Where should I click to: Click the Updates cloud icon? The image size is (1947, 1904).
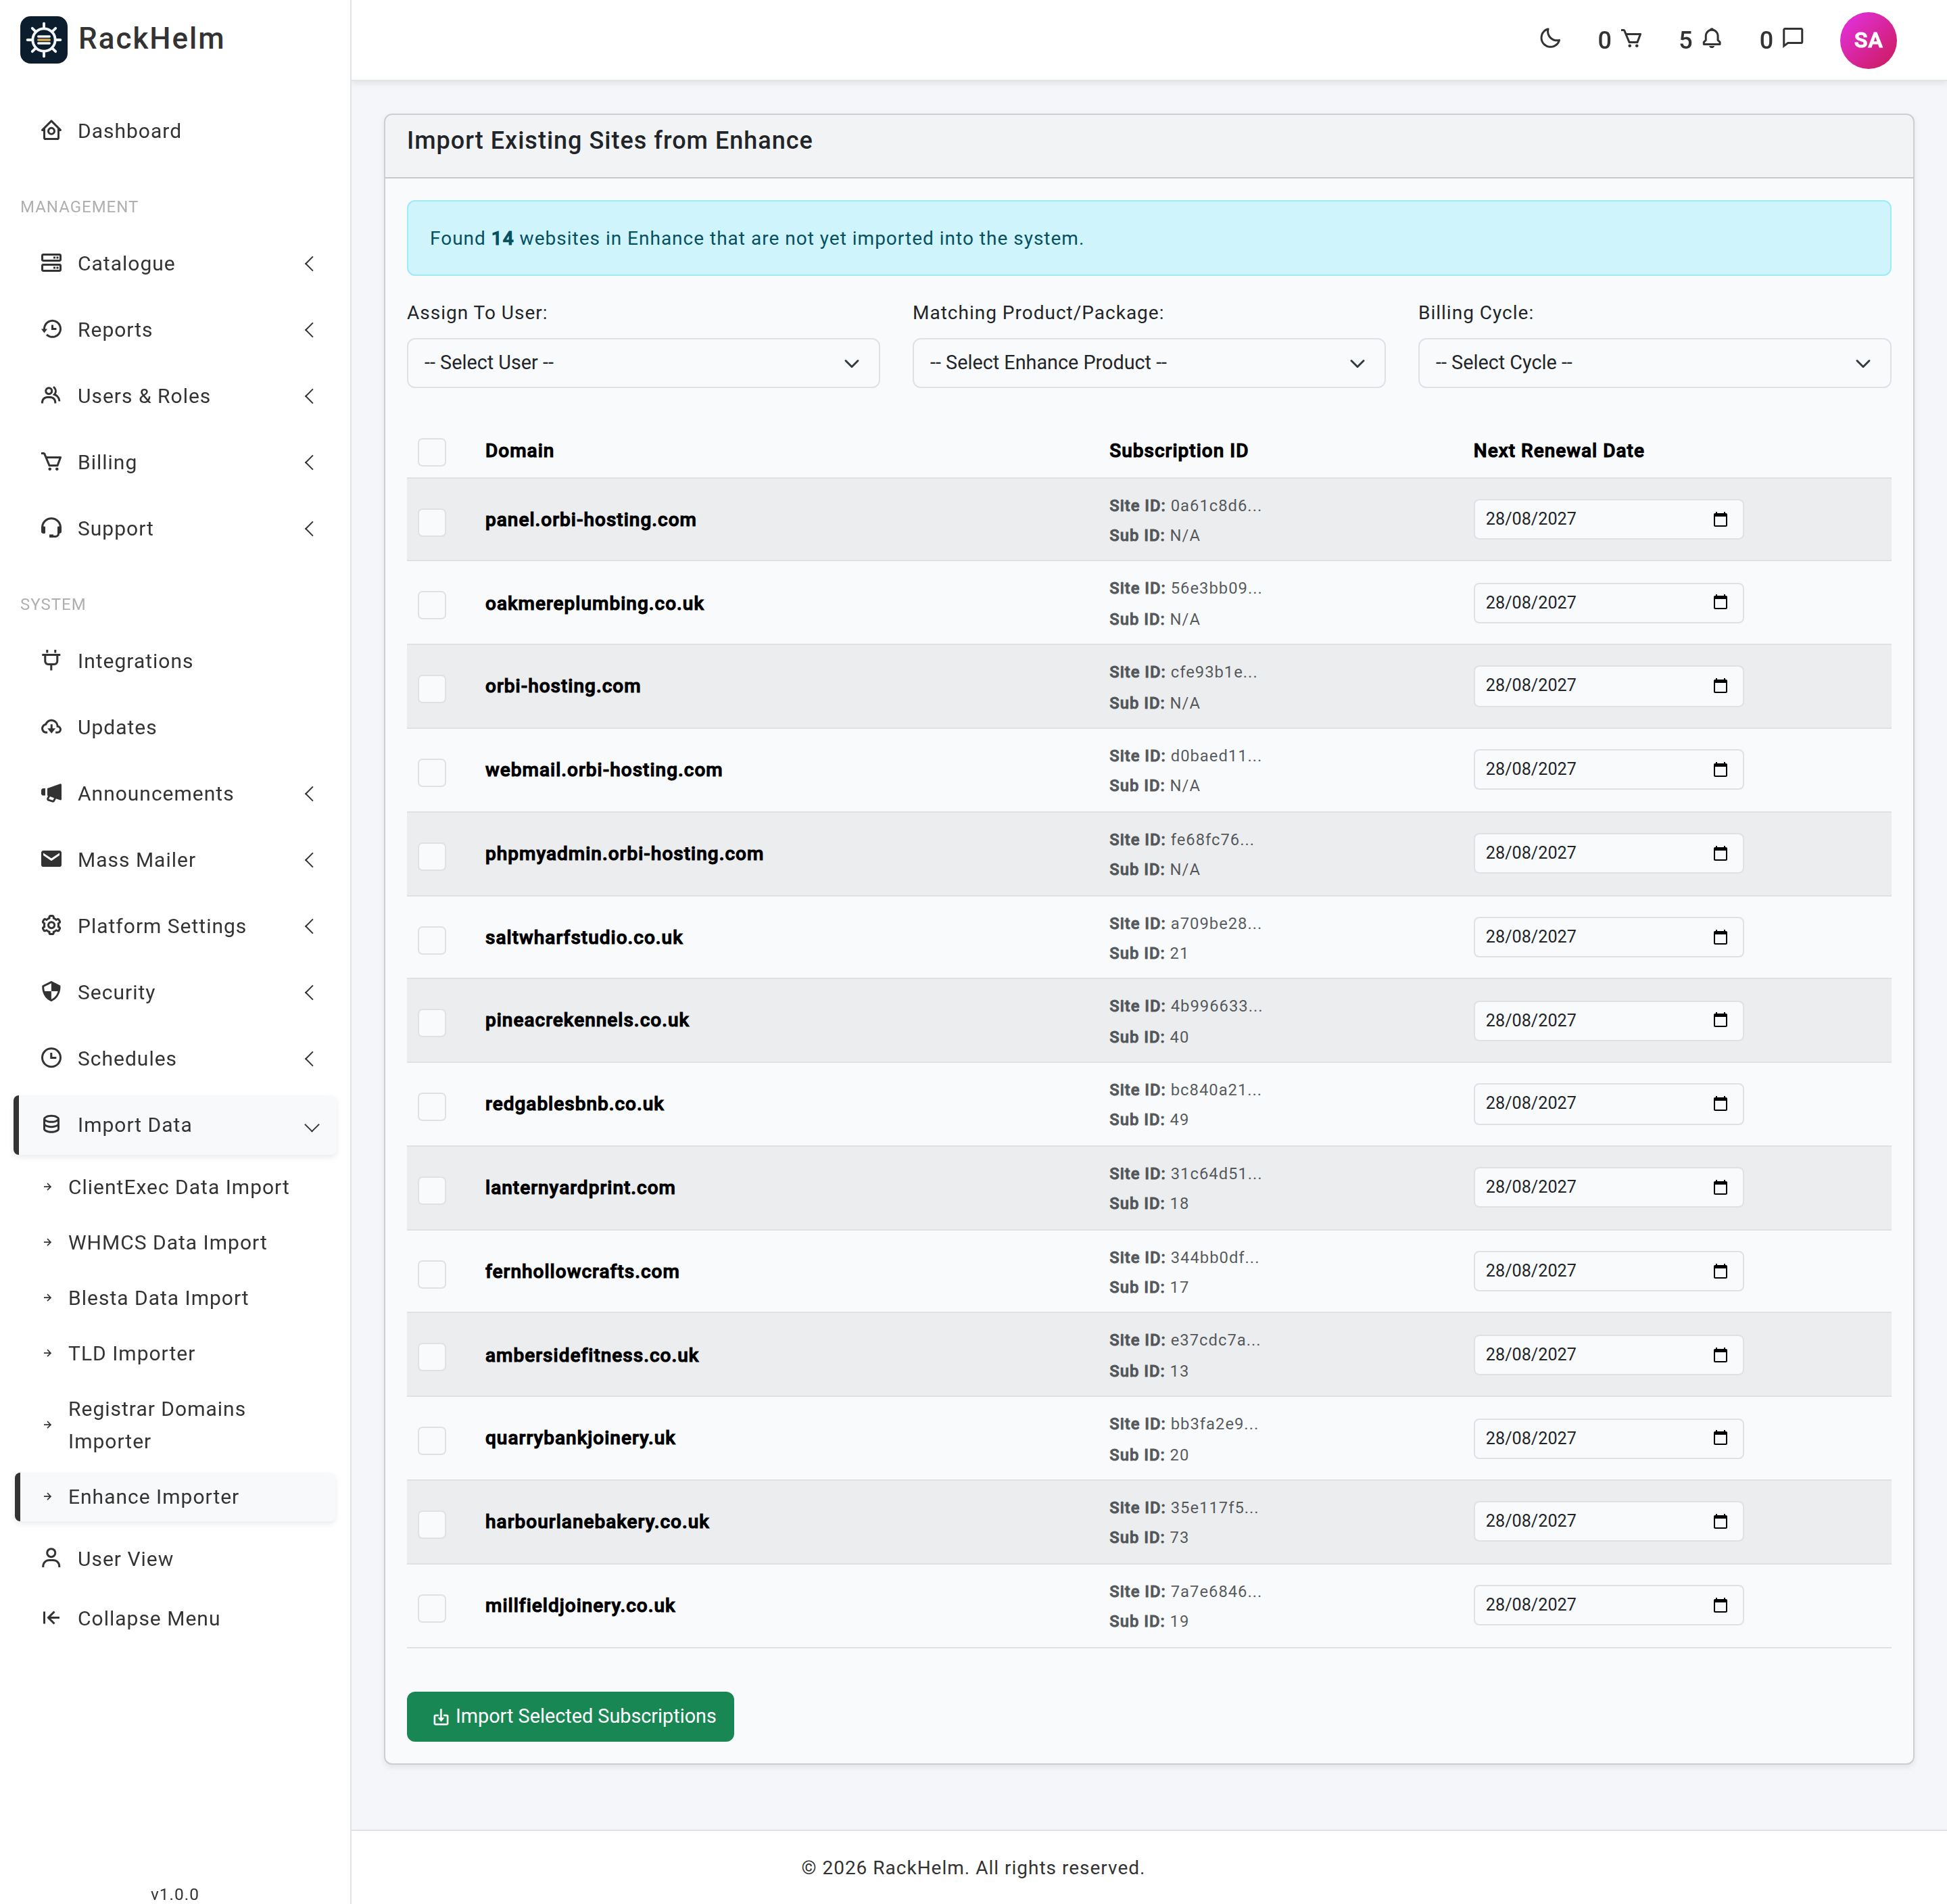pyautogui.click(x=51, y=726)
